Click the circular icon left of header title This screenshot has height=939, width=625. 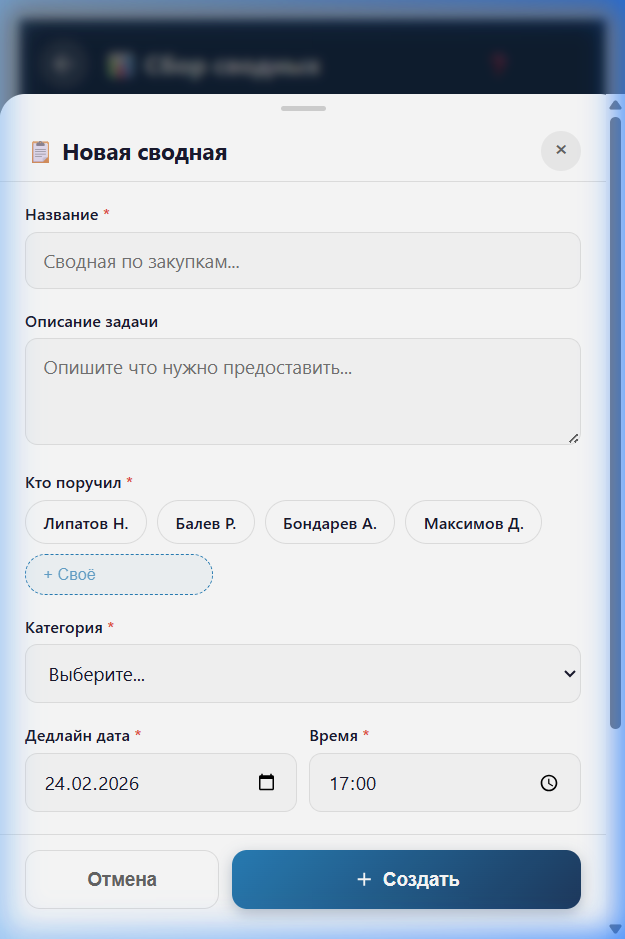(63, 62)
